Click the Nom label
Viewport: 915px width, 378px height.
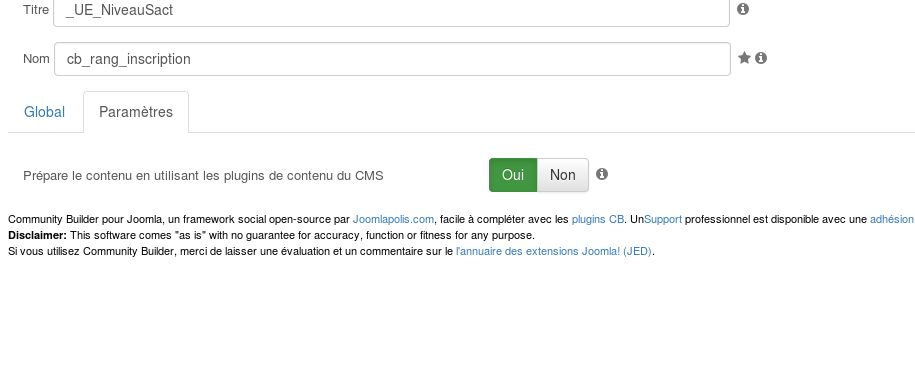(36, 59)
